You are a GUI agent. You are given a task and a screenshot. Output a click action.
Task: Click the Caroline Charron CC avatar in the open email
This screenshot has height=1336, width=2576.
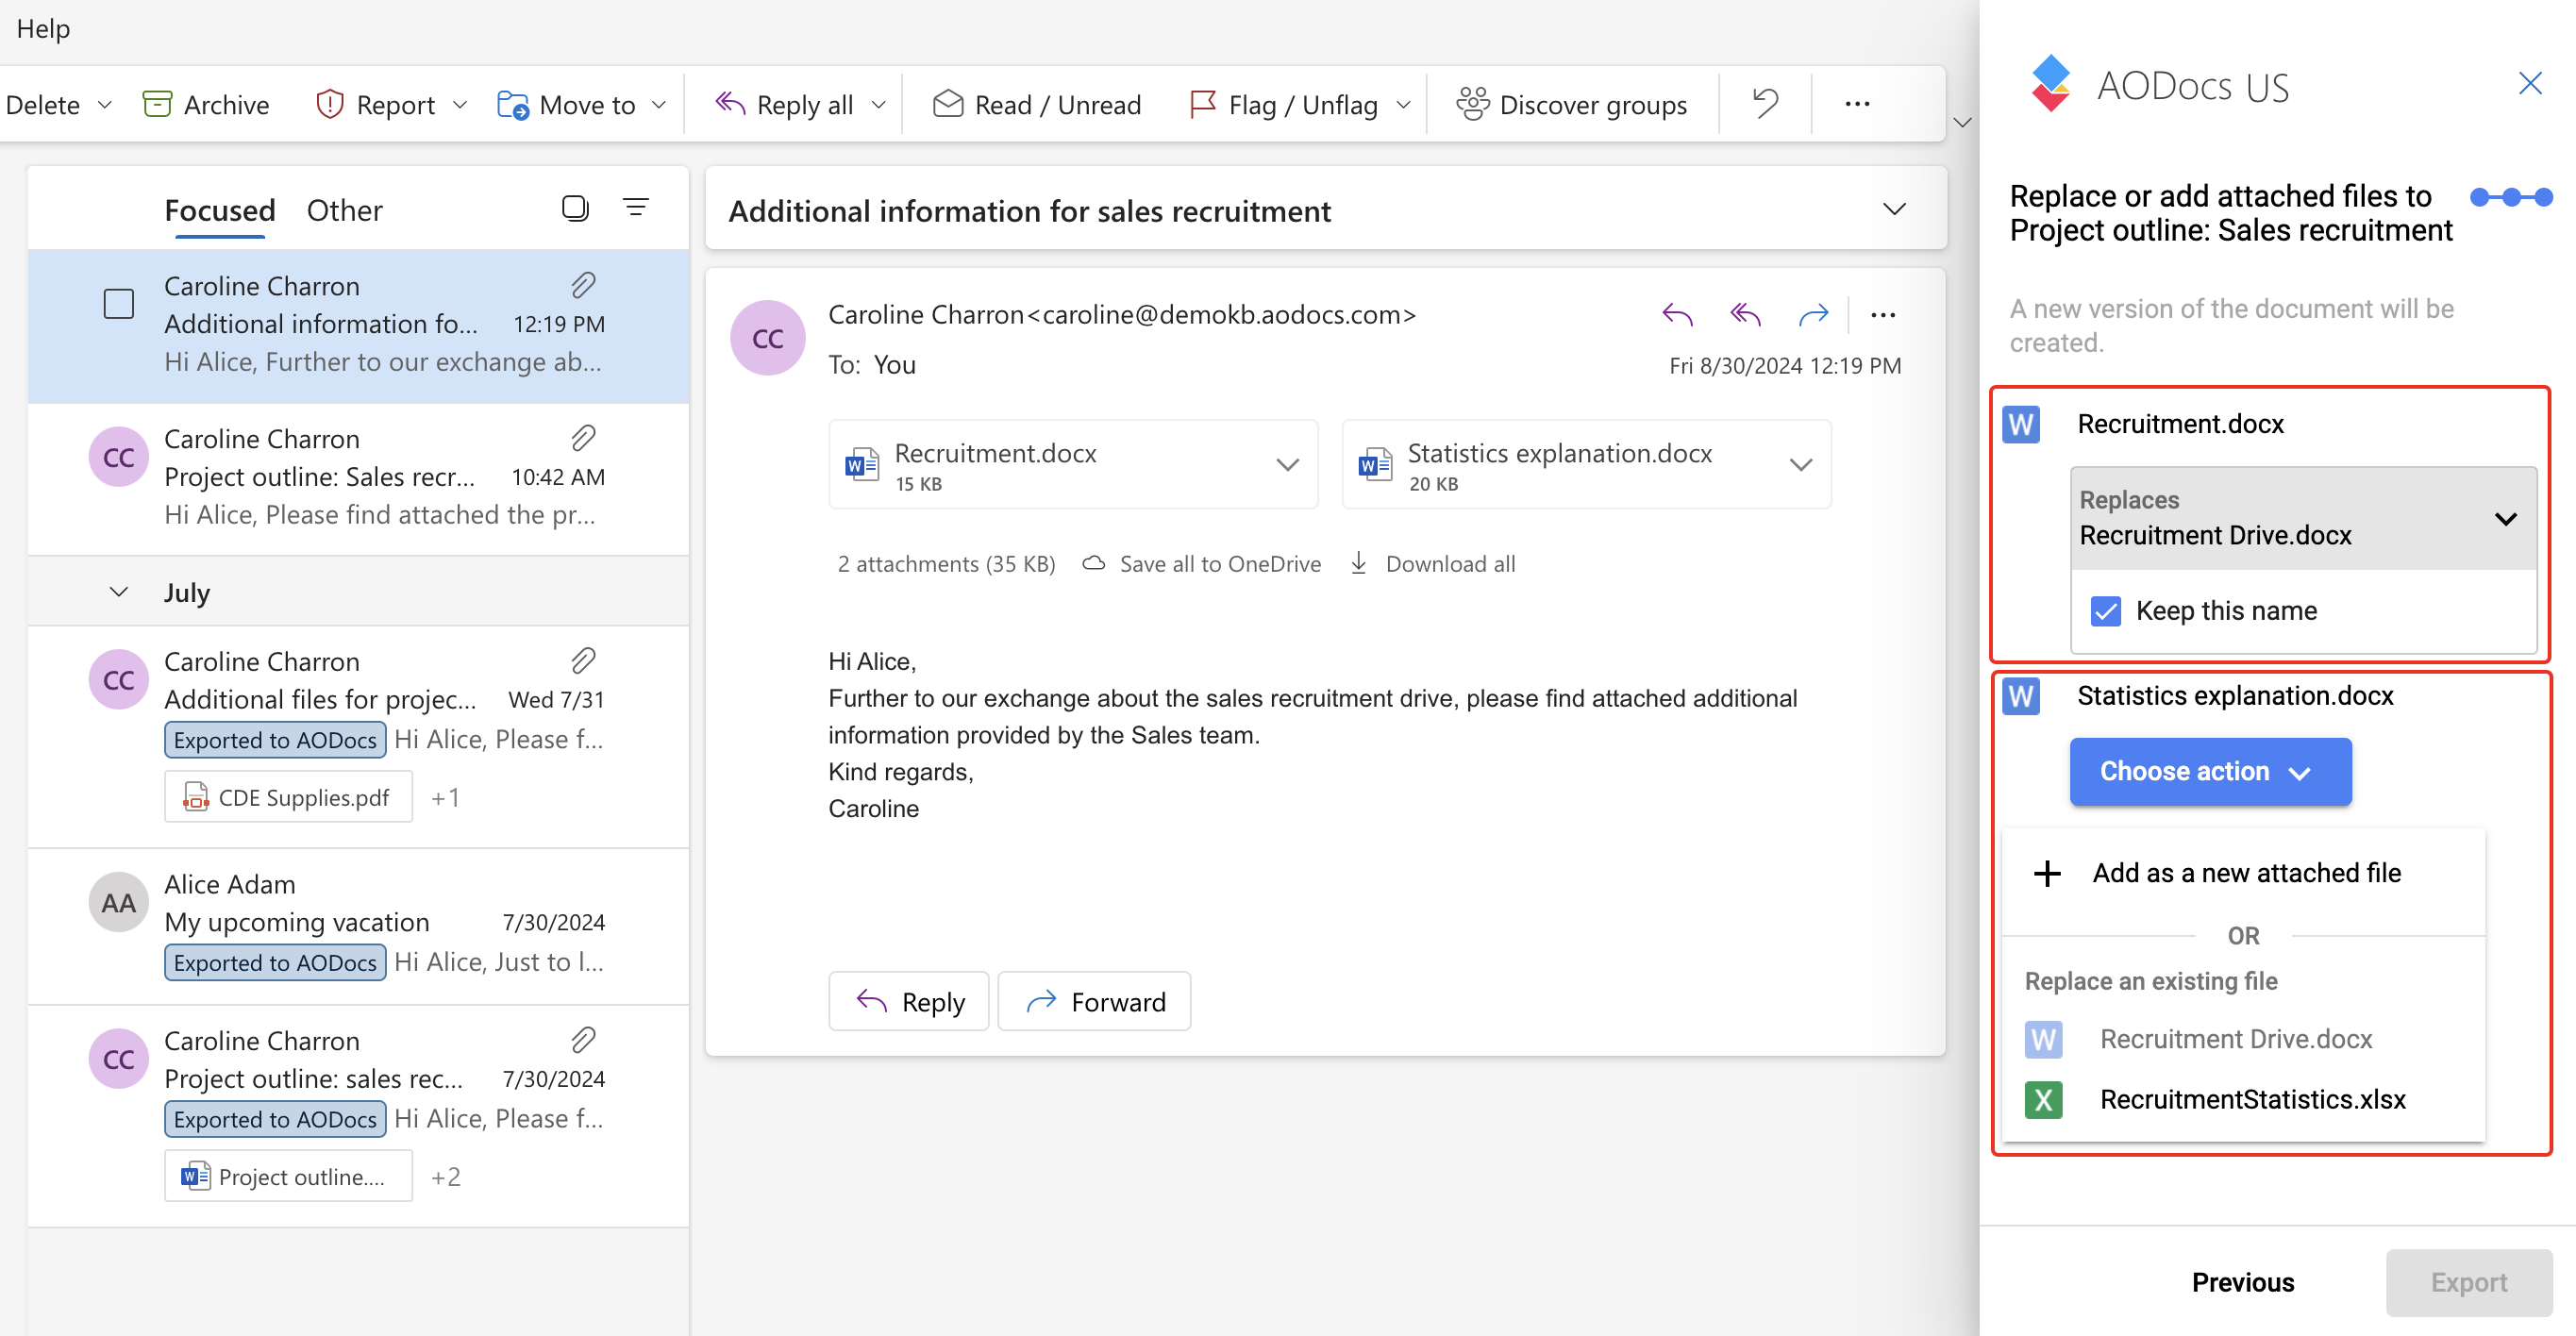pos(767,338)
